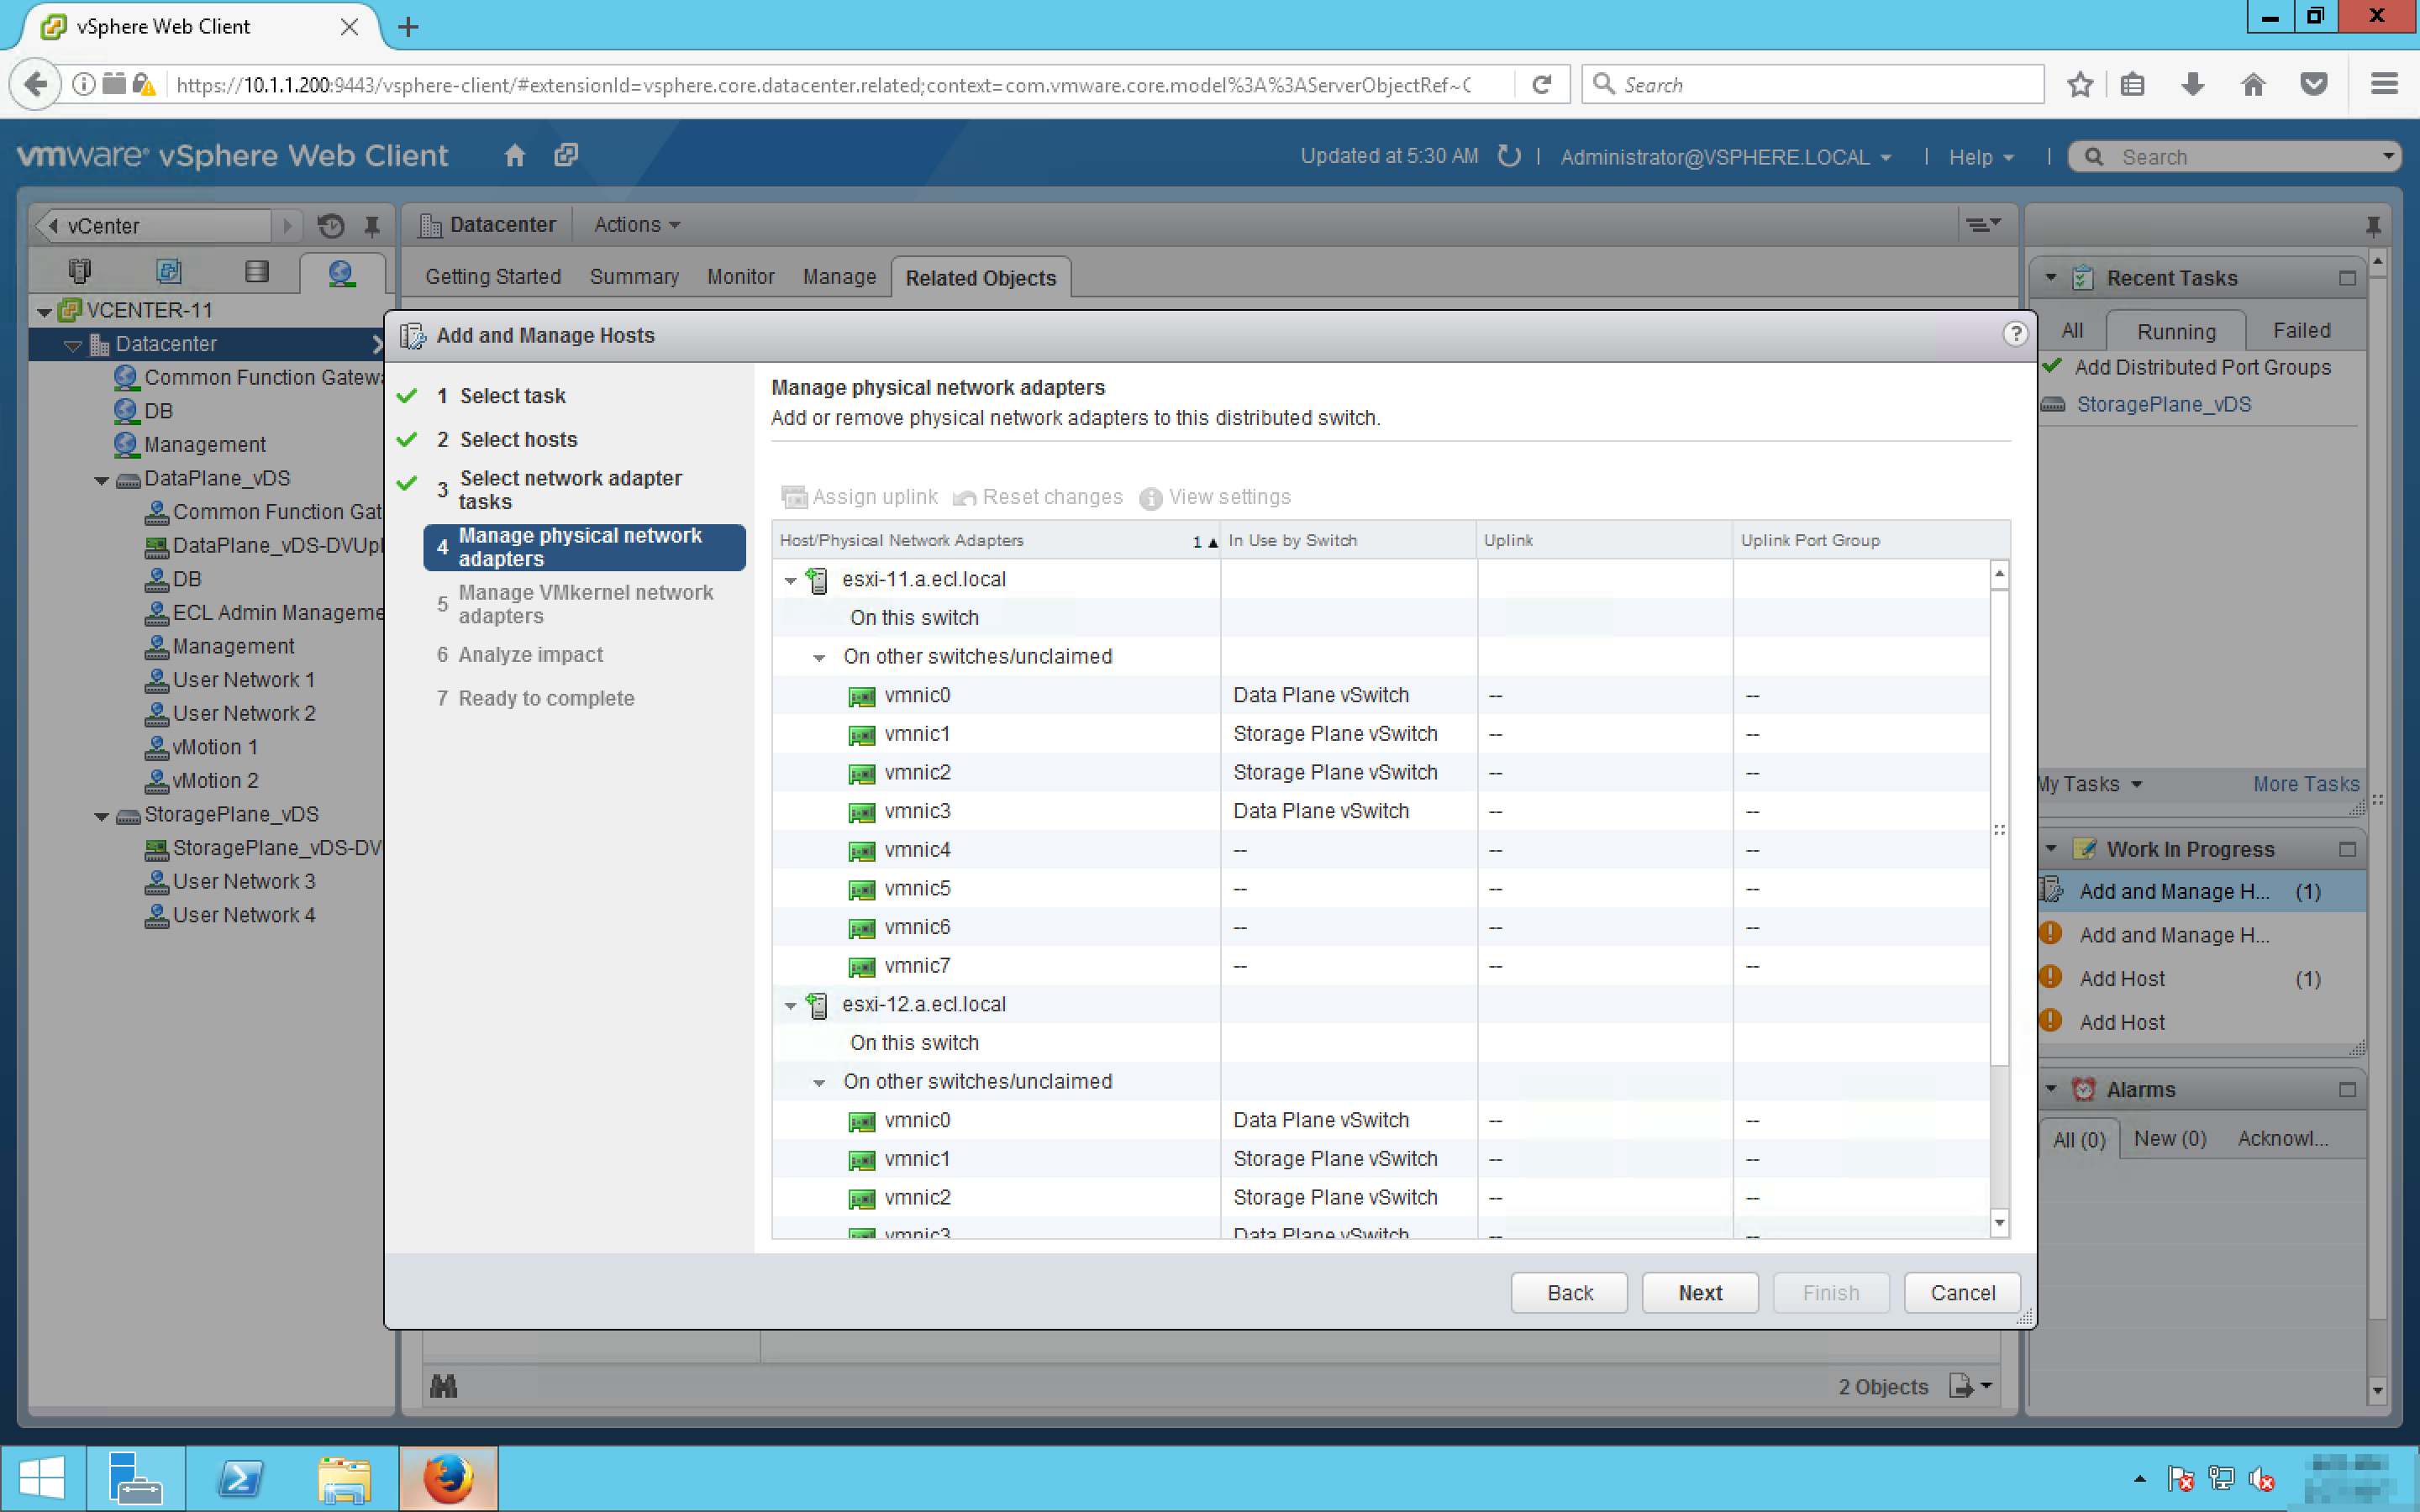The width and height of the screenshot is (2420, 1512).
Task: Open the More Tasks link
Action: coord(2305,784)
